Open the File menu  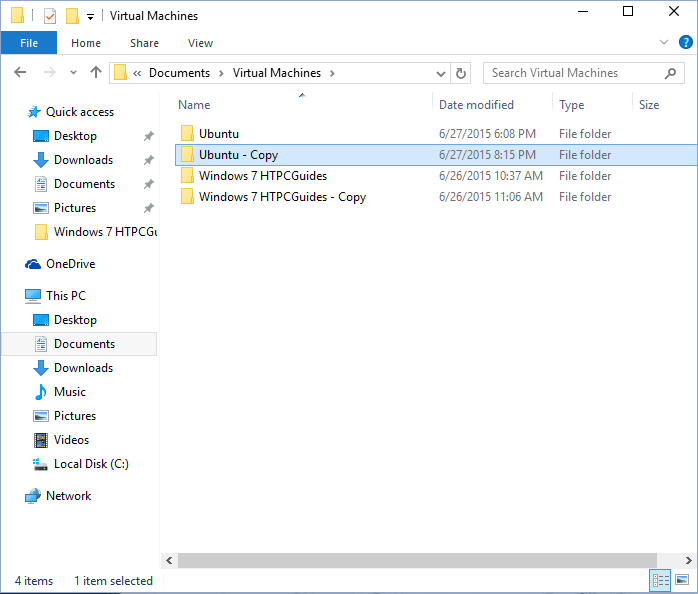(x=29, y=43)
